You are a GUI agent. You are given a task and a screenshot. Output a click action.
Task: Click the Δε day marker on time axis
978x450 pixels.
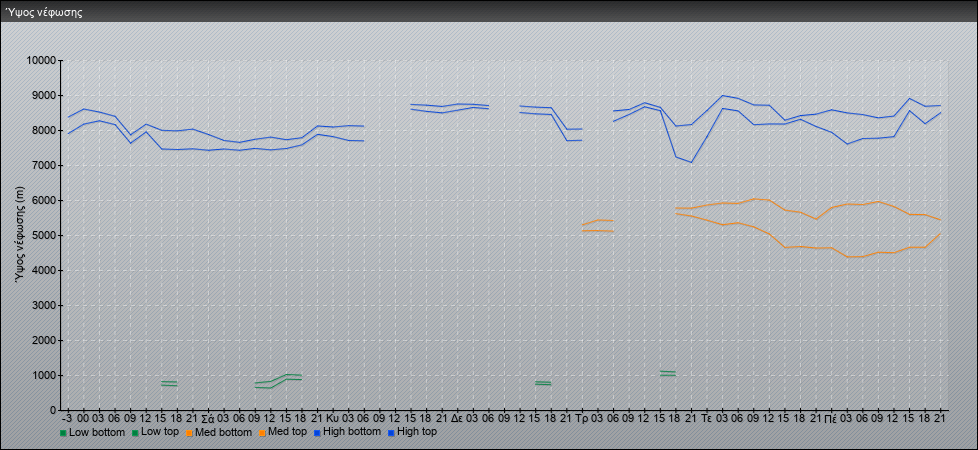456,417
